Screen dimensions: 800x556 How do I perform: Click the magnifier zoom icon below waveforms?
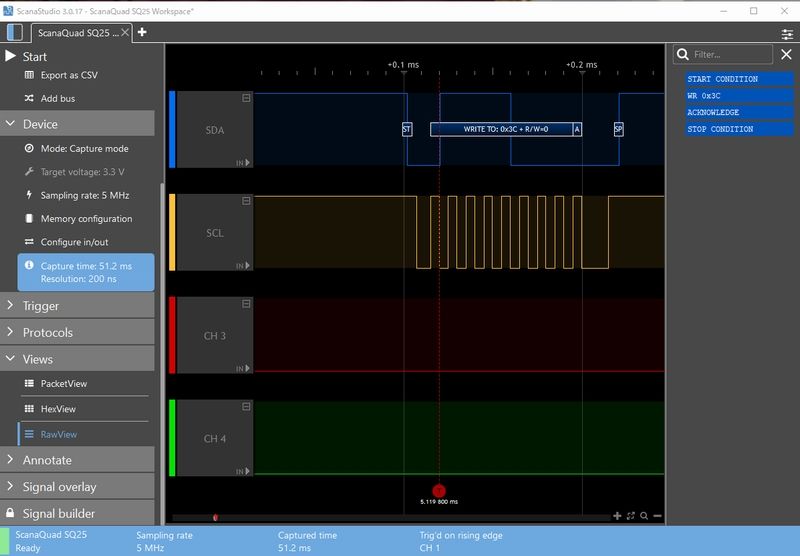point(644,516)
